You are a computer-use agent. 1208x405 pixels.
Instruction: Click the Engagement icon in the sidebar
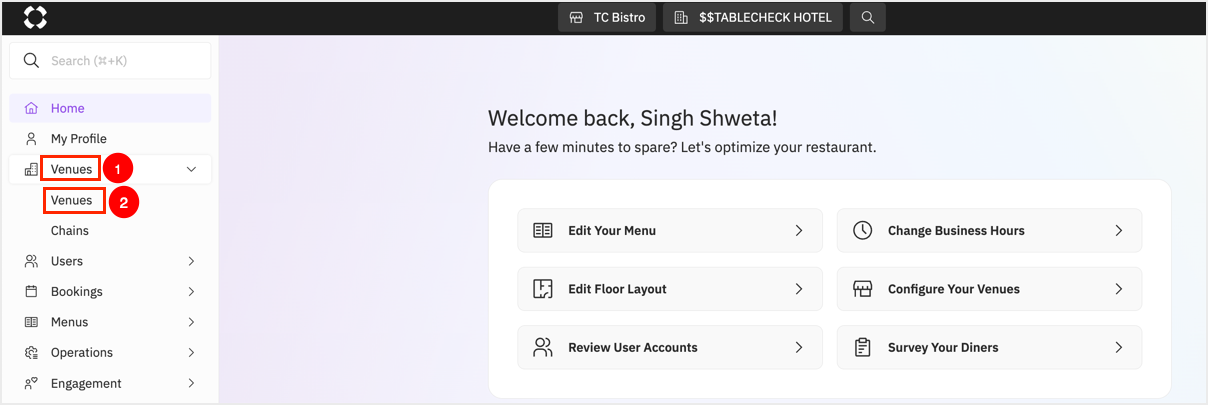31,383
